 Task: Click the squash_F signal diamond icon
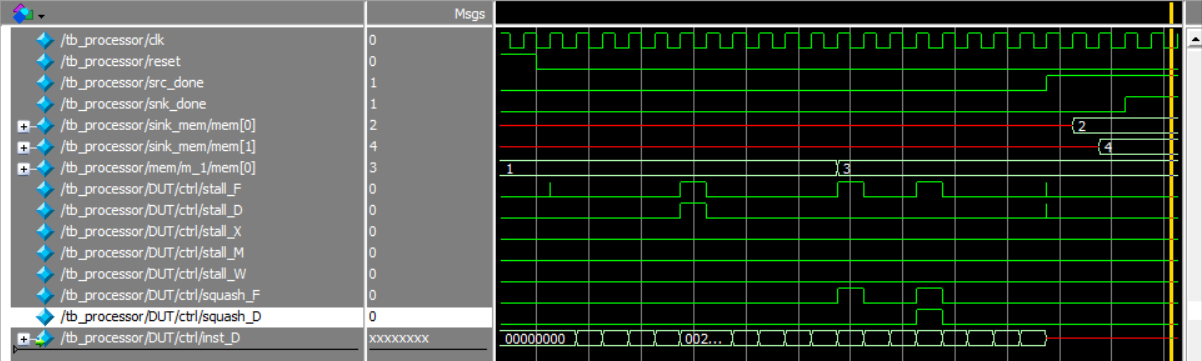(44, 295)
